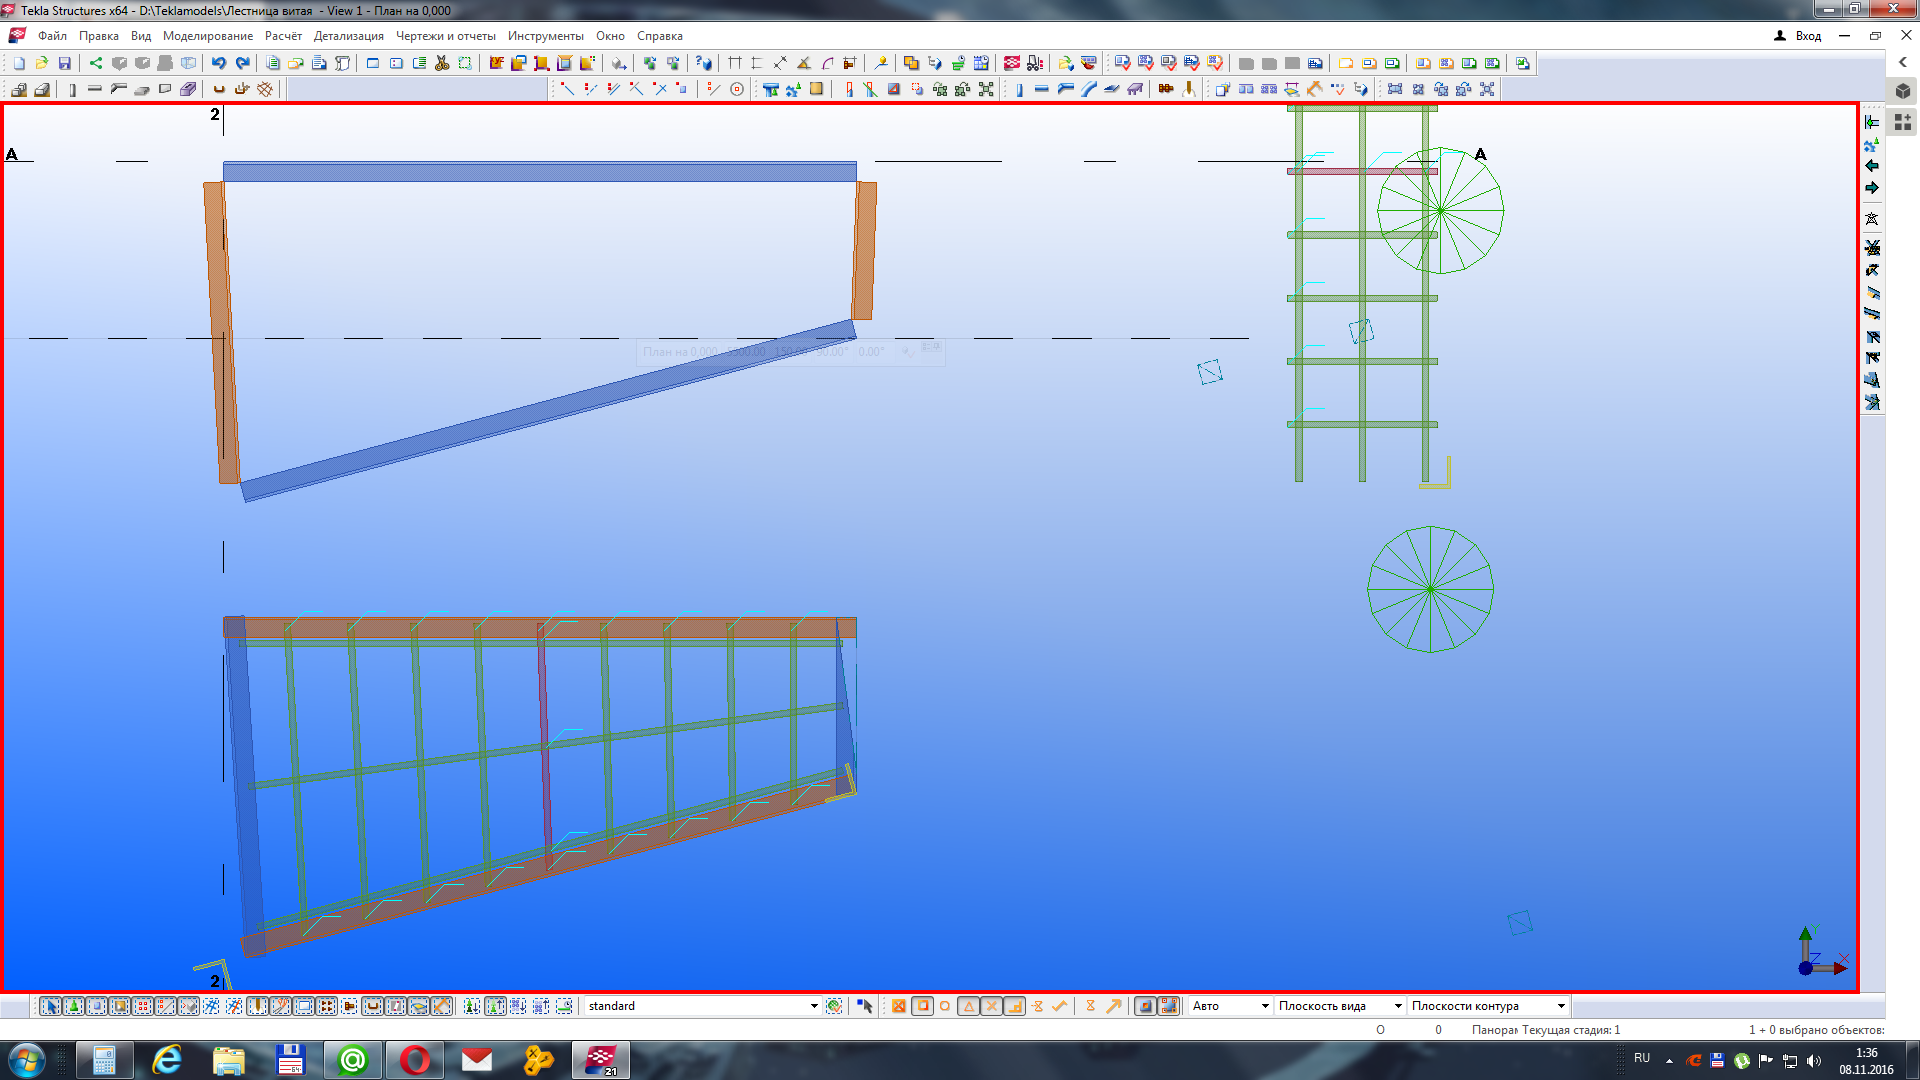The height and width of the screenshot is (1080, 1920).
Task: Open existing model folder icon
Action: [x=42, y=63]
